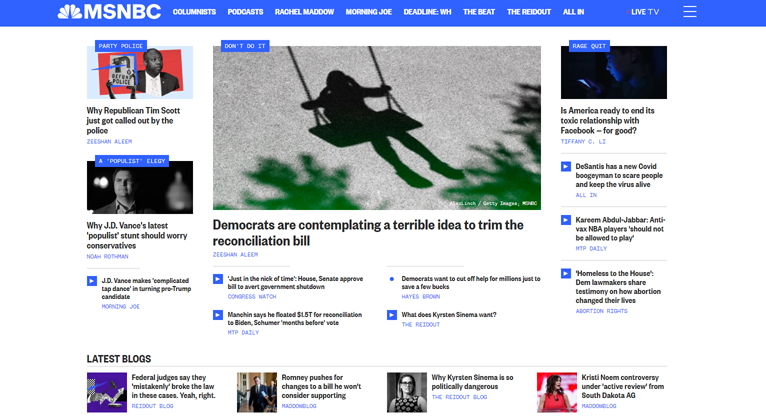This screenshot has width=766, height=419.
Task: Play video icon beside 'Homeless to the House' story
Action: coord(566,273)
